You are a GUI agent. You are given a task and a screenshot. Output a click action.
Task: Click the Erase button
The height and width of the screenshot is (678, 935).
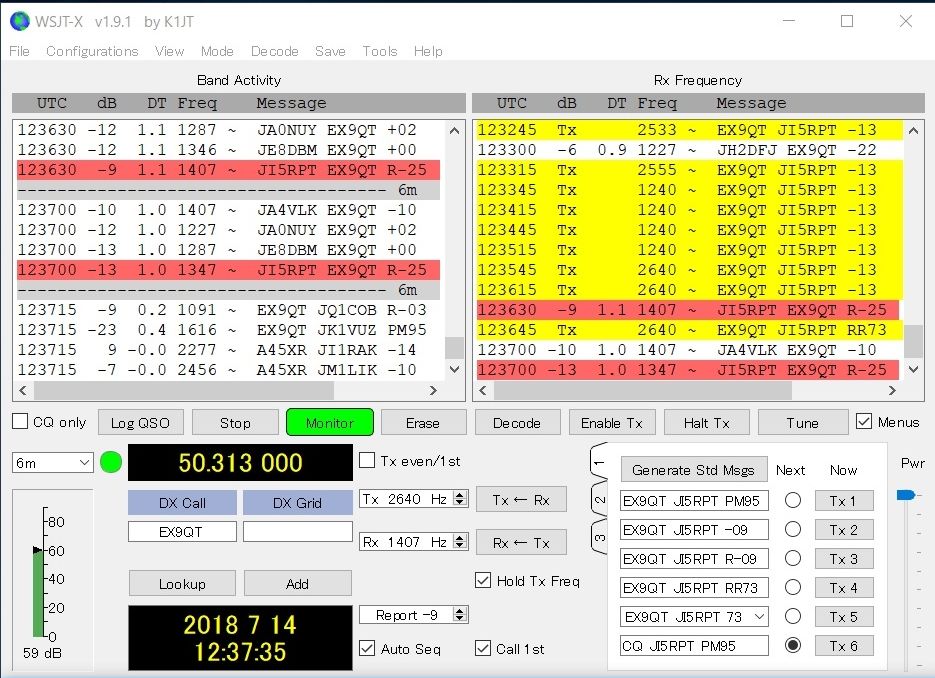(423, 423)
